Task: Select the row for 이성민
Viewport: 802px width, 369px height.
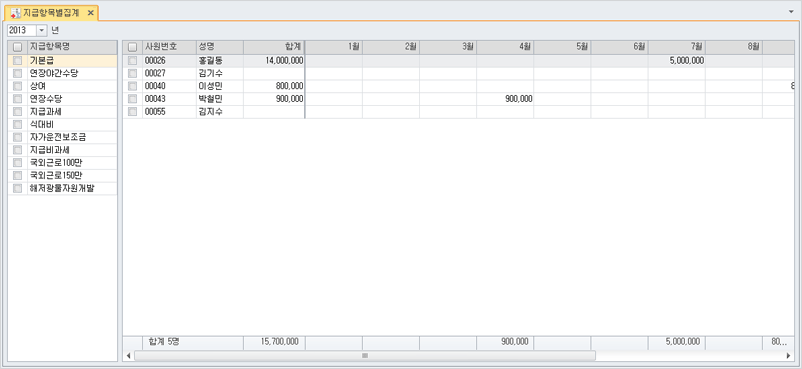Action: tap(458, 86)
